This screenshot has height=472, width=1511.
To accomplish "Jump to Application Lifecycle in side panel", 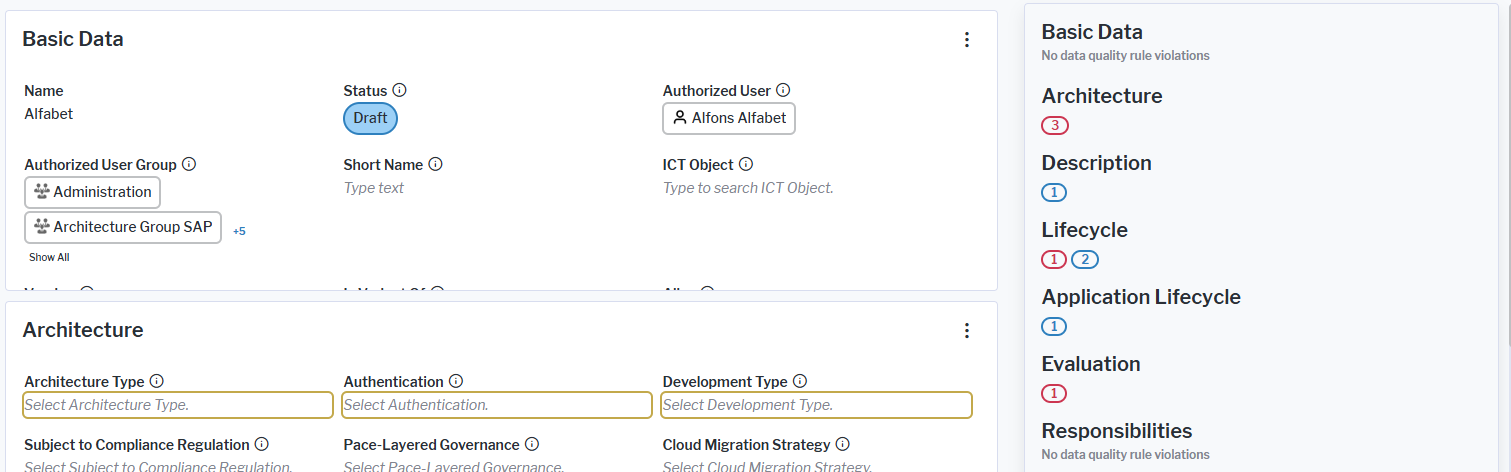I will tap(1141, 297).
